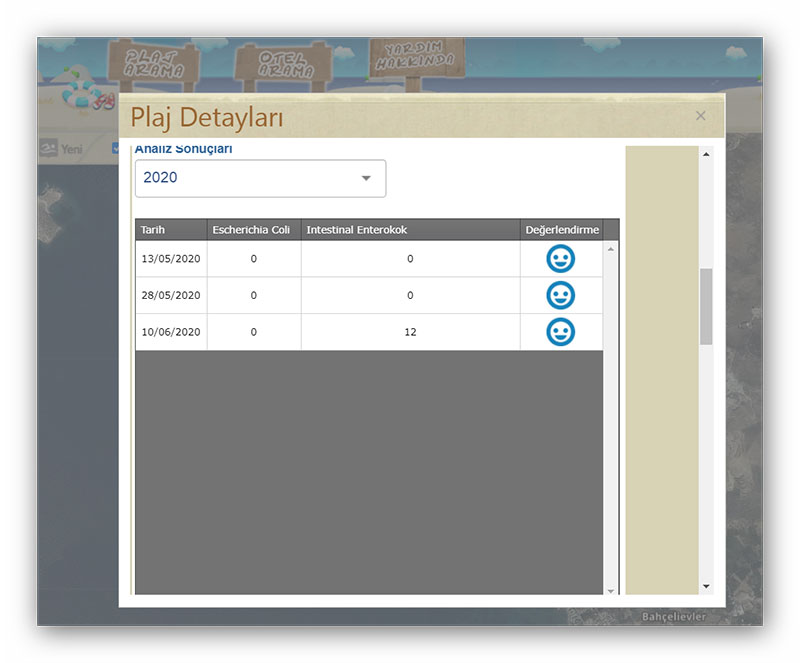
Task: Open the Yardım Hakkında sign
Action: [x=417, y=60]
